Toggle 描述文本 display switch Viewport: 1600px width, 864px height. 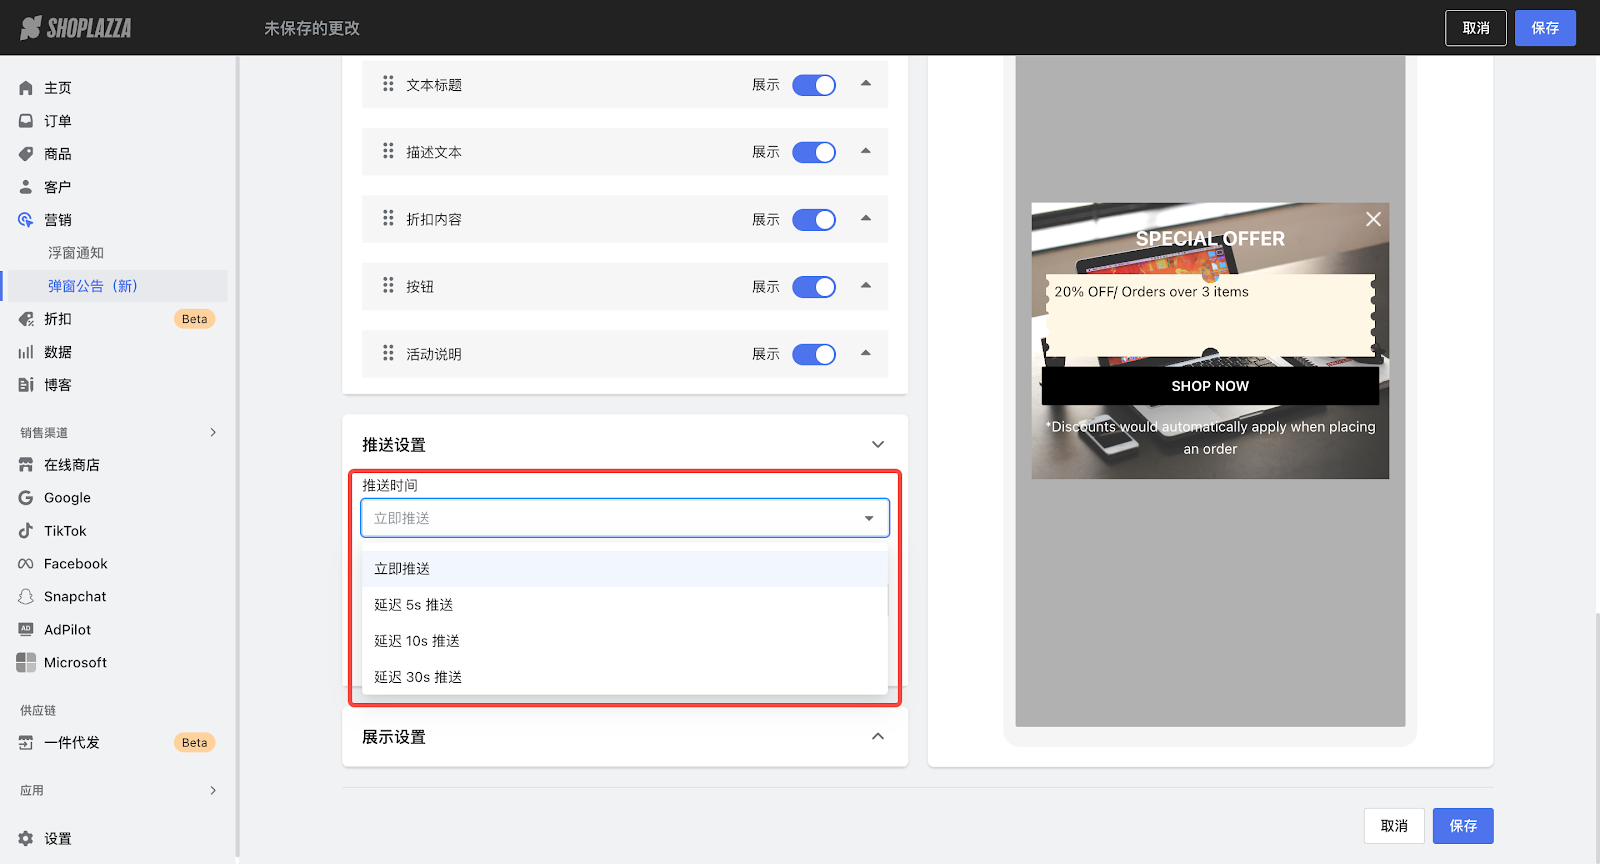814,152
